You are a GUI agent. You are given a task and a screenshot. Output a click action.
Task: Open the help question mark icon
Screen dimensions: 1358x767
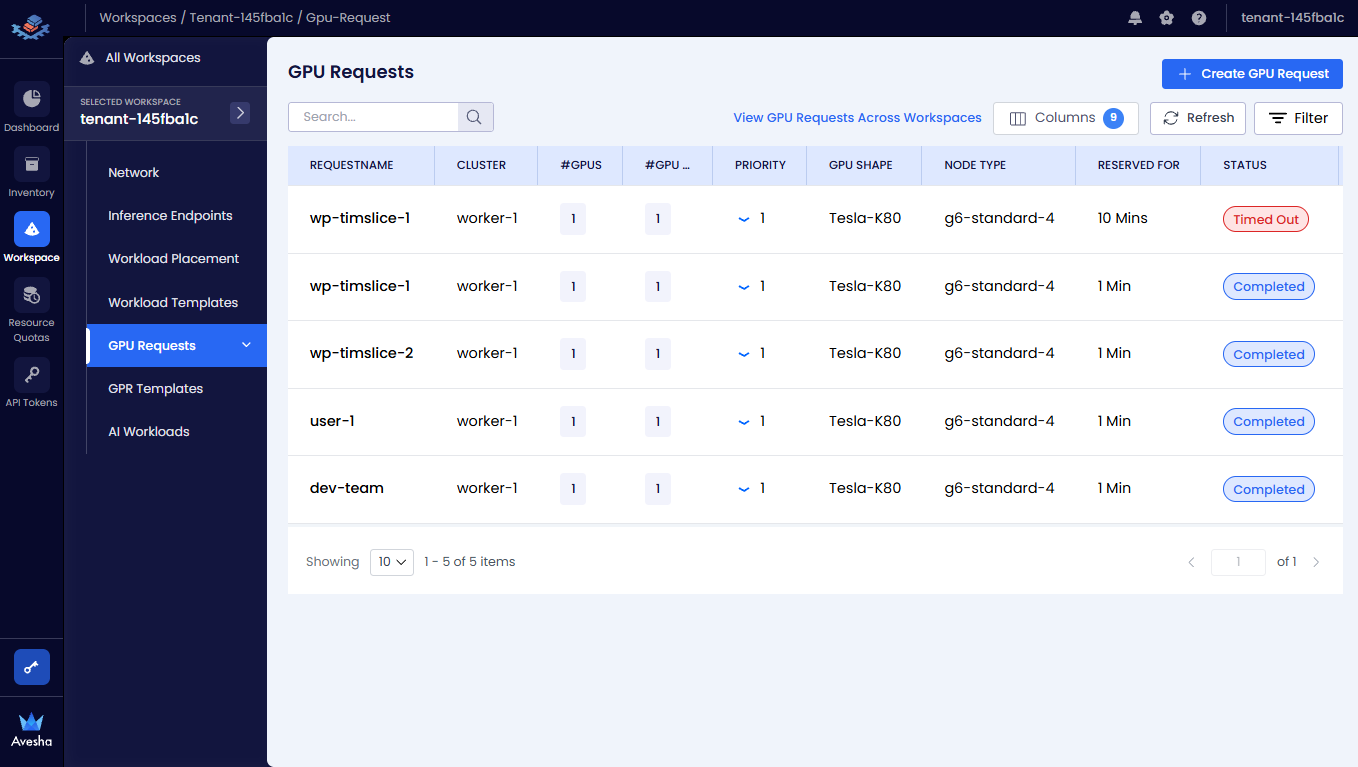coord(1199,18)
